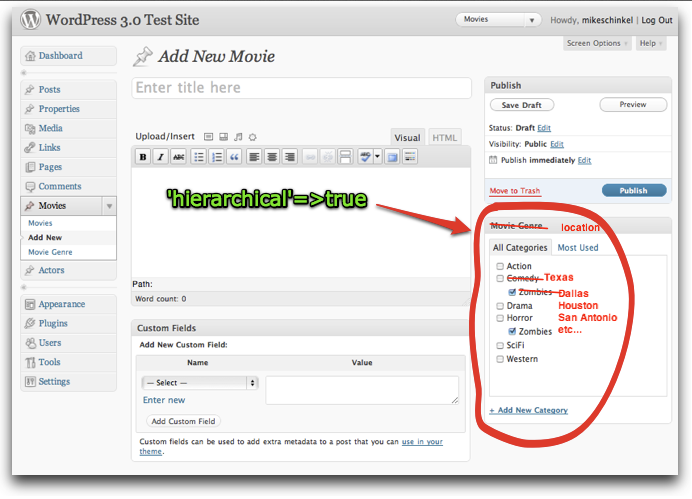
Task: Click into the Enter title here field
Action: 301,88
